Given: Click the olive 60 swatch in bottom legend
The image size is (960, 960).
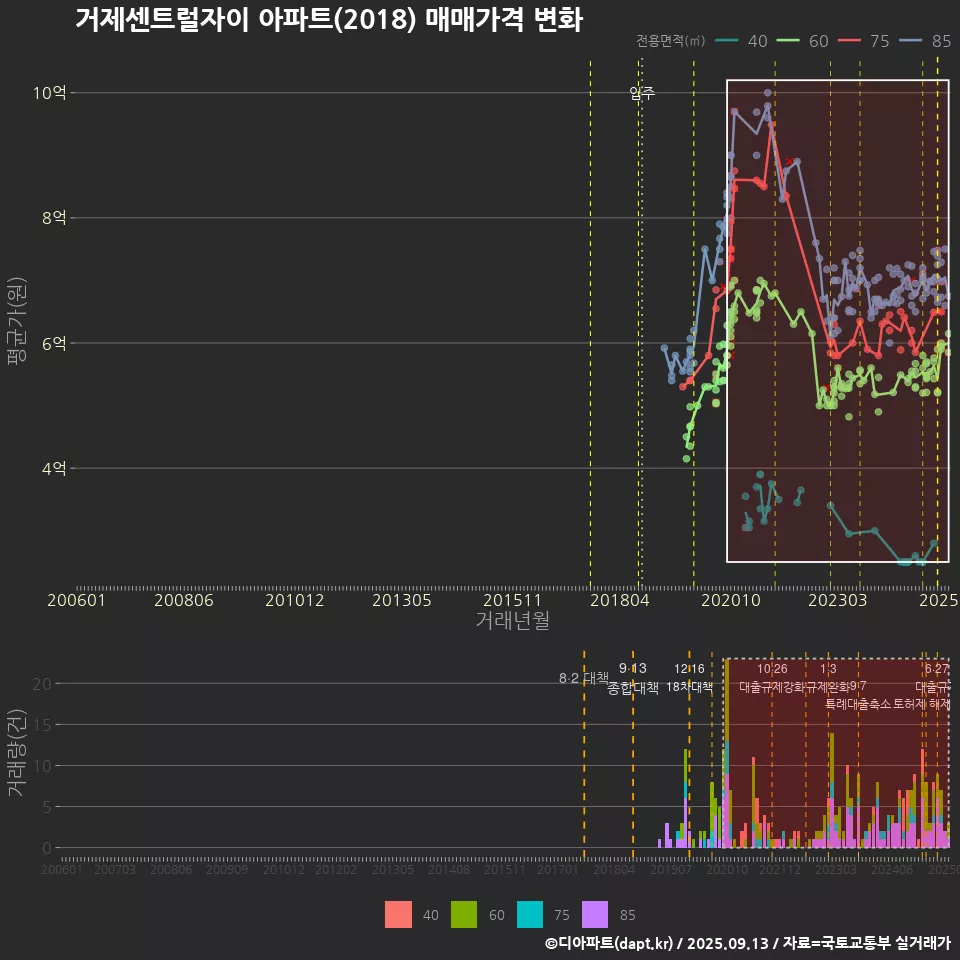Looking at the screenshot, I should pos(464,915).
